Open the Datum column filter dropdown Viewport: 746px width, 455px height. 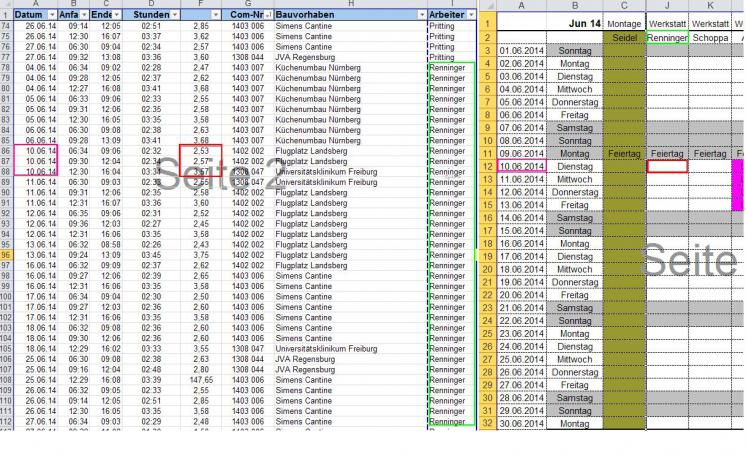coord(52,15)
